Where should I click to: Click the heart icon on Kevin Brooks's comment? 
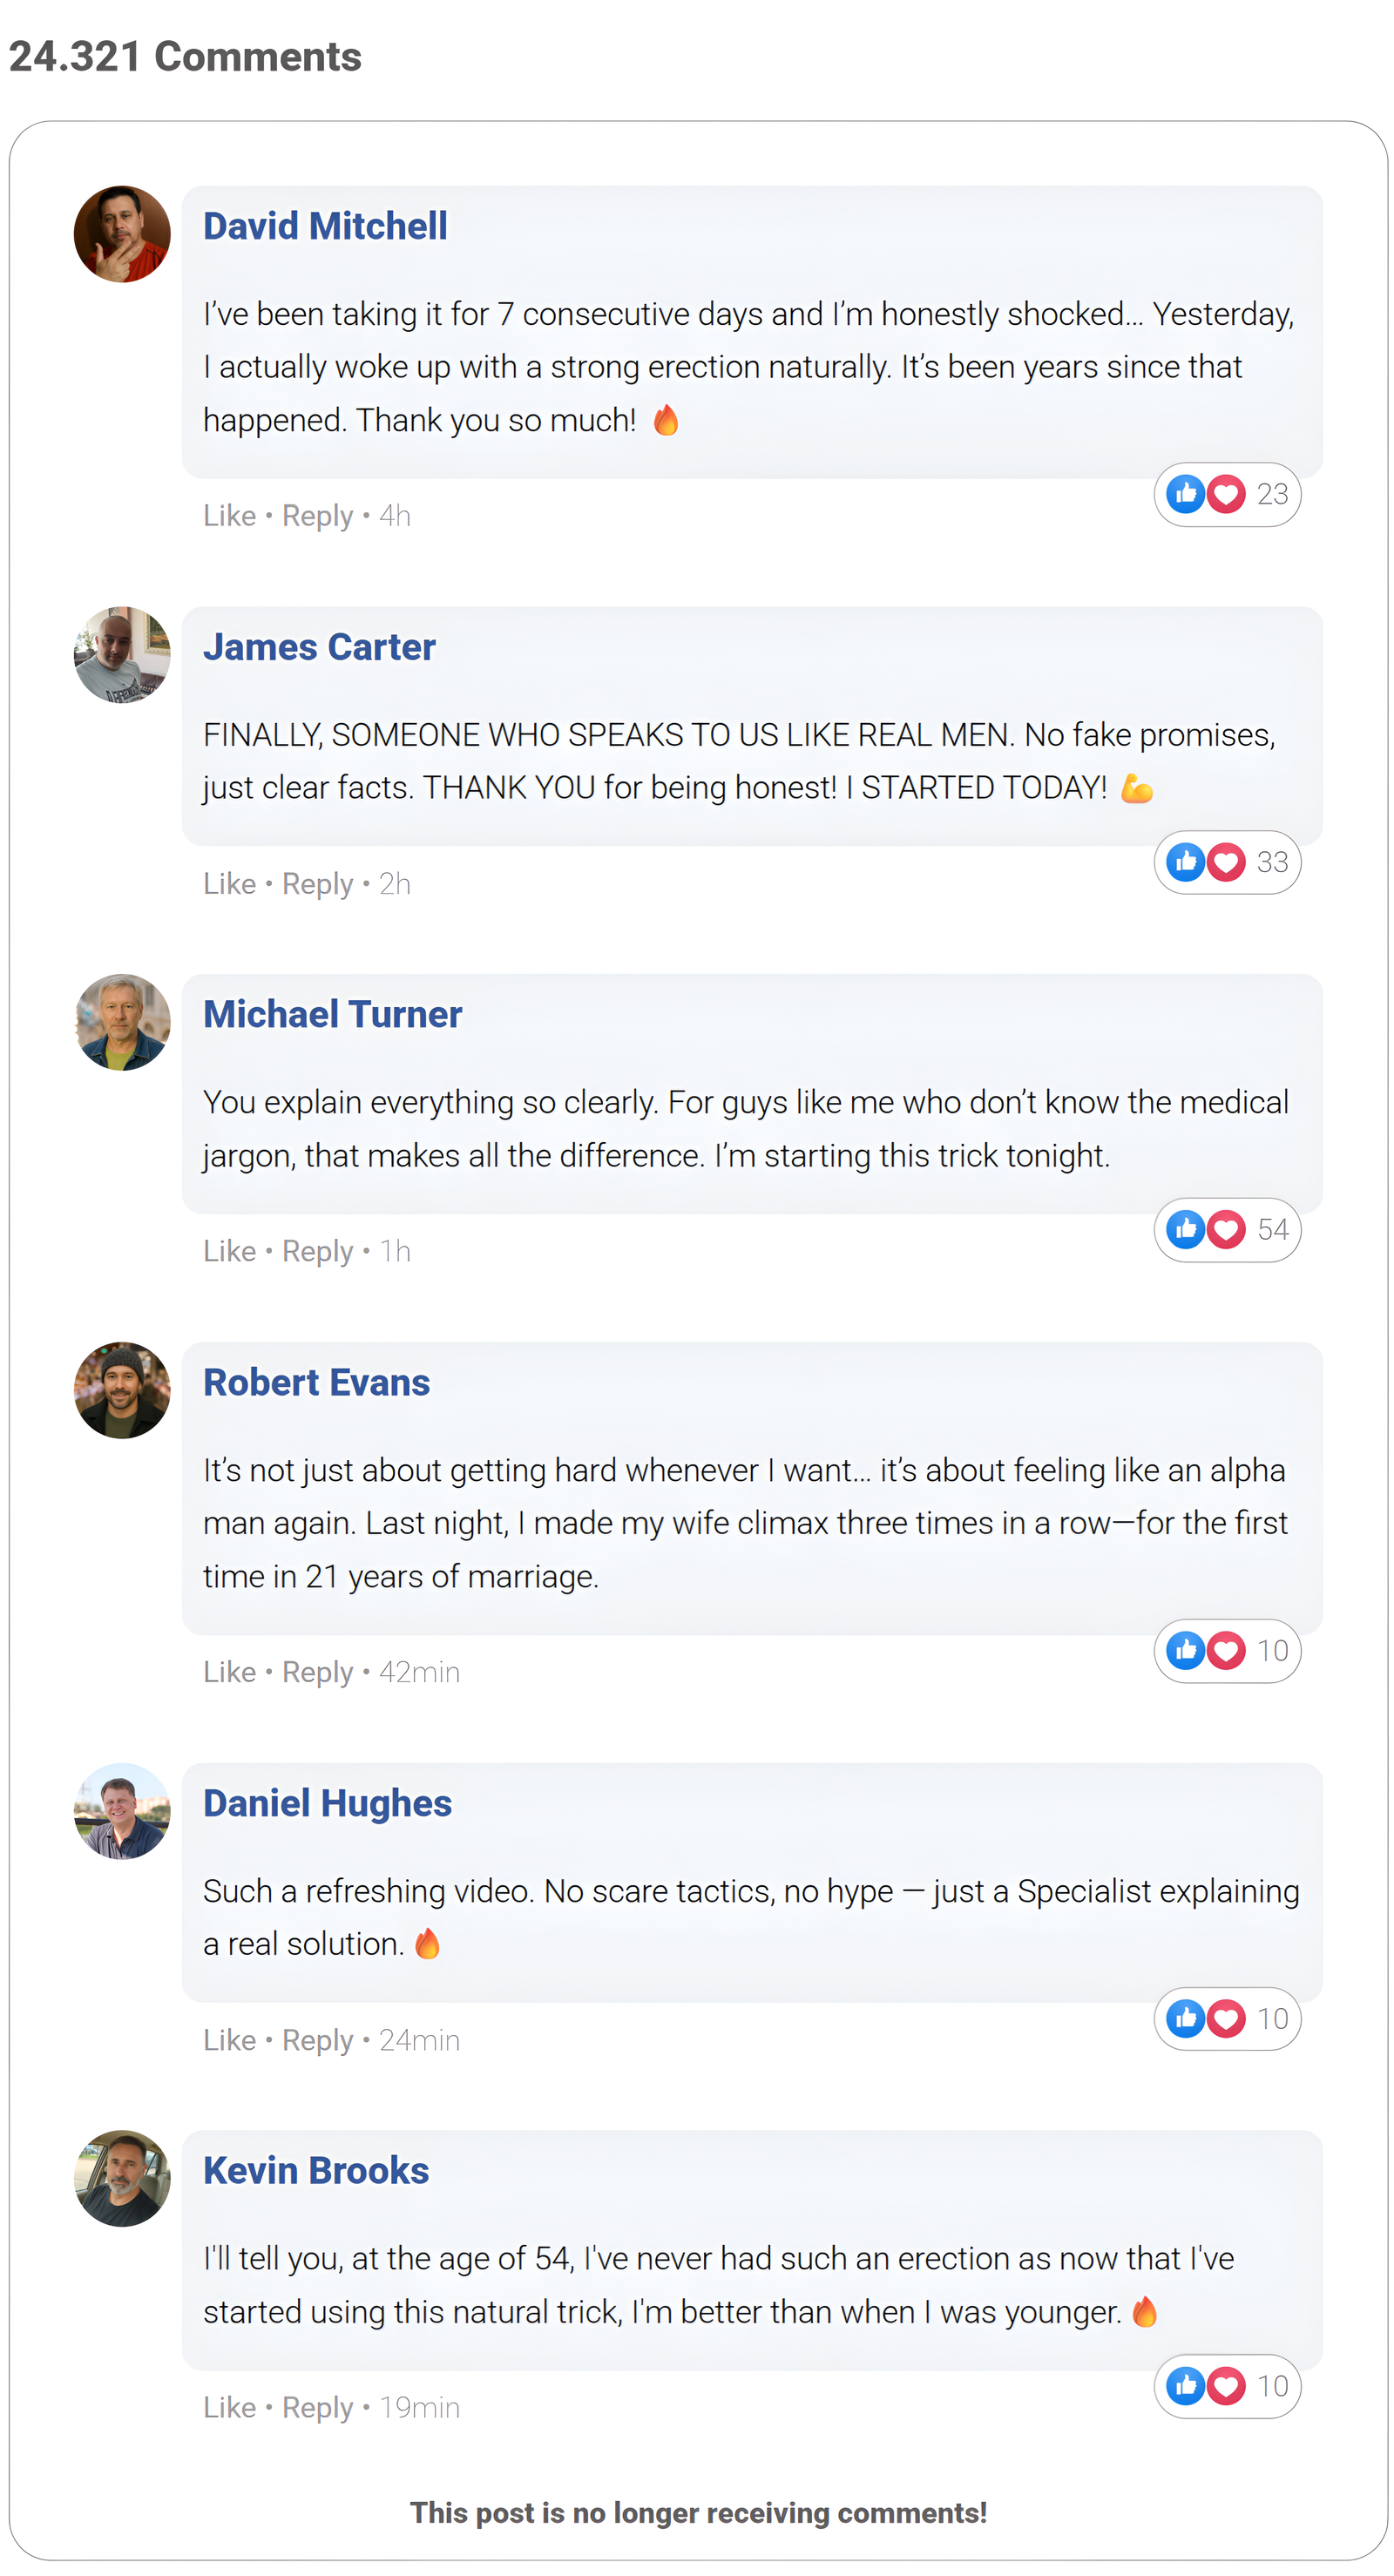(x=1226, y=2386)
